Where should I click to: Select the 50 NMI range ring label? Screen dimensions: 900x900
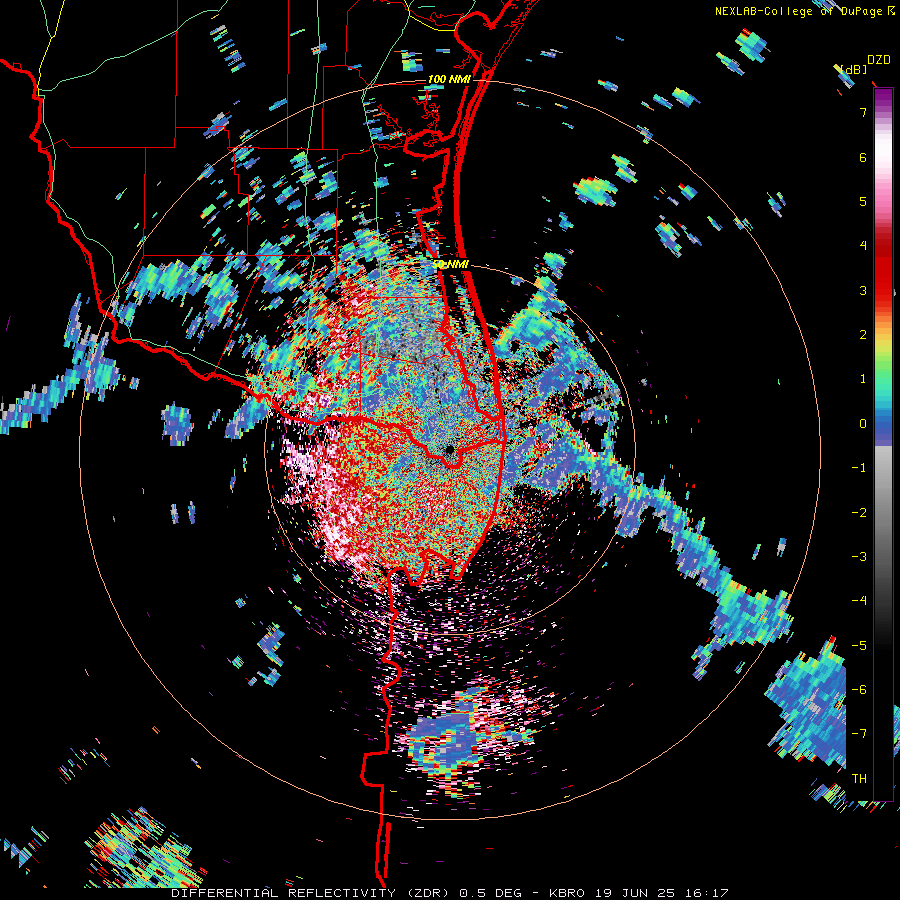[x=451, y=265]
